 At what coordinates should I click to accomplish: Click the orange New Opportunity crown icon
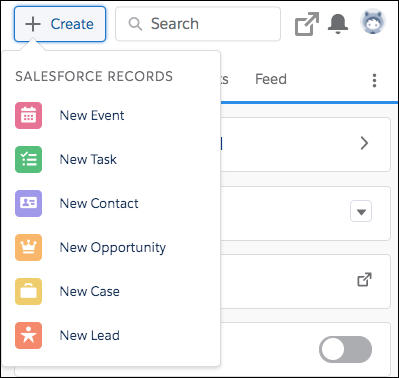tap(28, 247)
